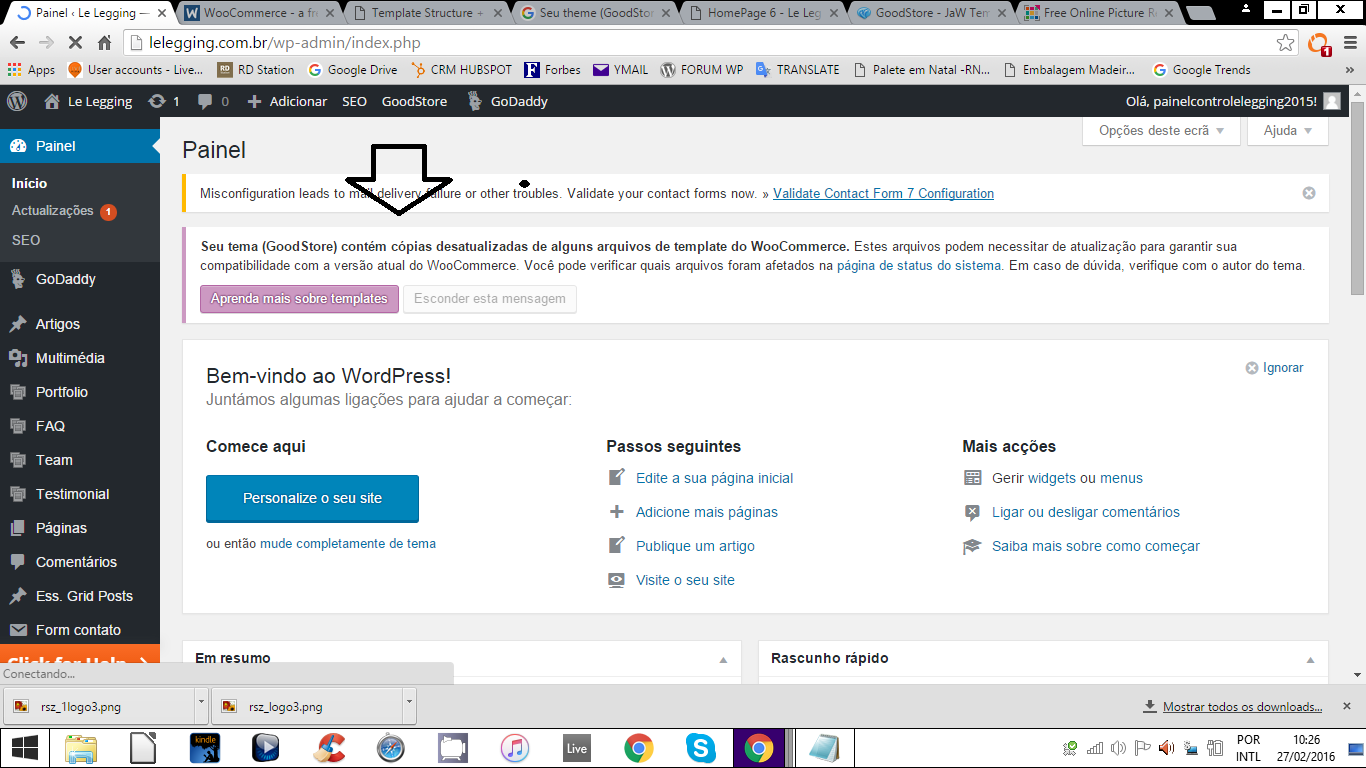Collapse the Rascunho rápido widget
Viewport: 1366px width, 768px height.
pos(1310,660)
